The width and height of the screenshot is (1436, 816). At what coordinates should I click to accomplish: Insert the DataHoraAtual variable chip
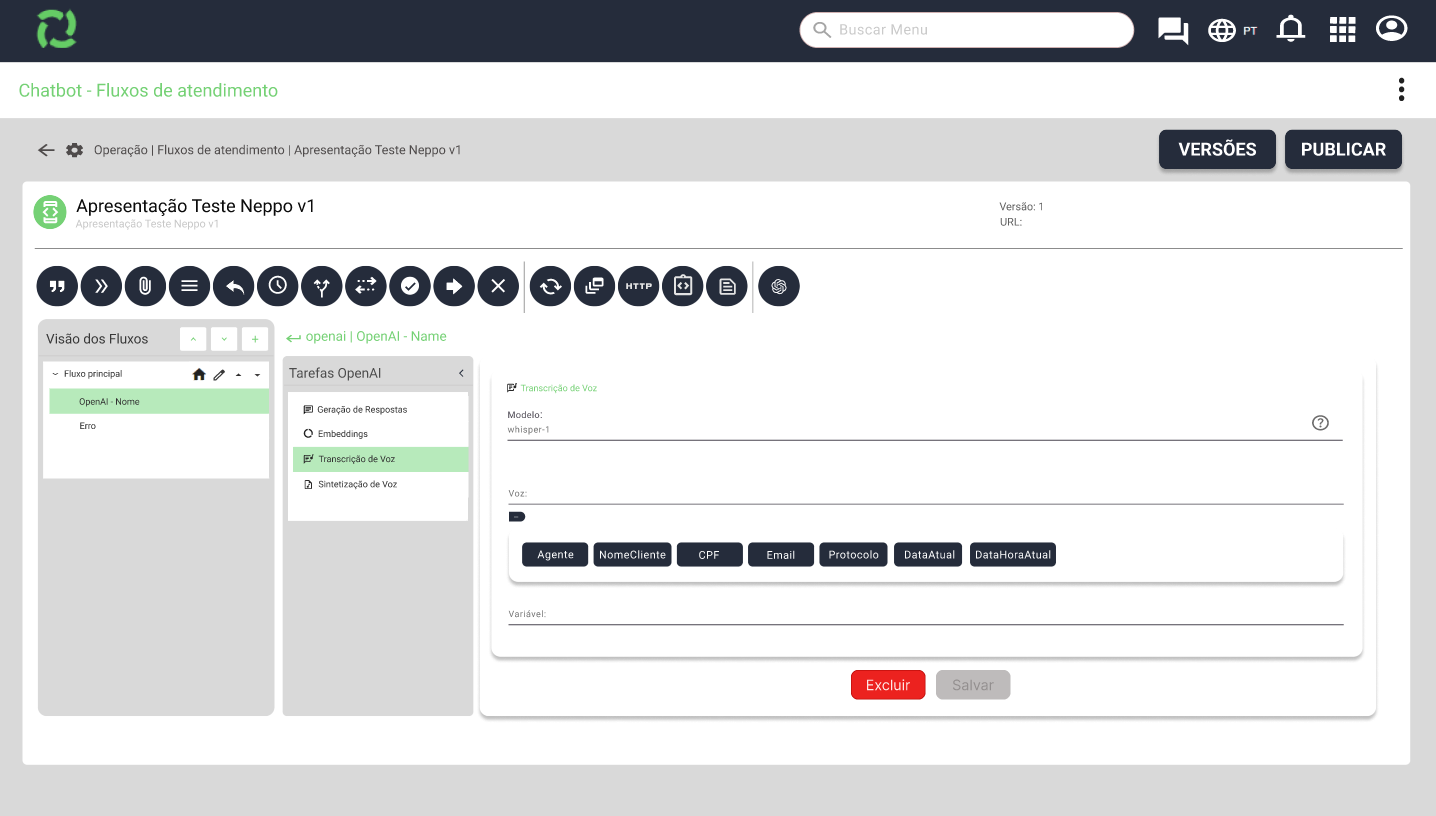pyautogui.click(x=1013, y=555)
